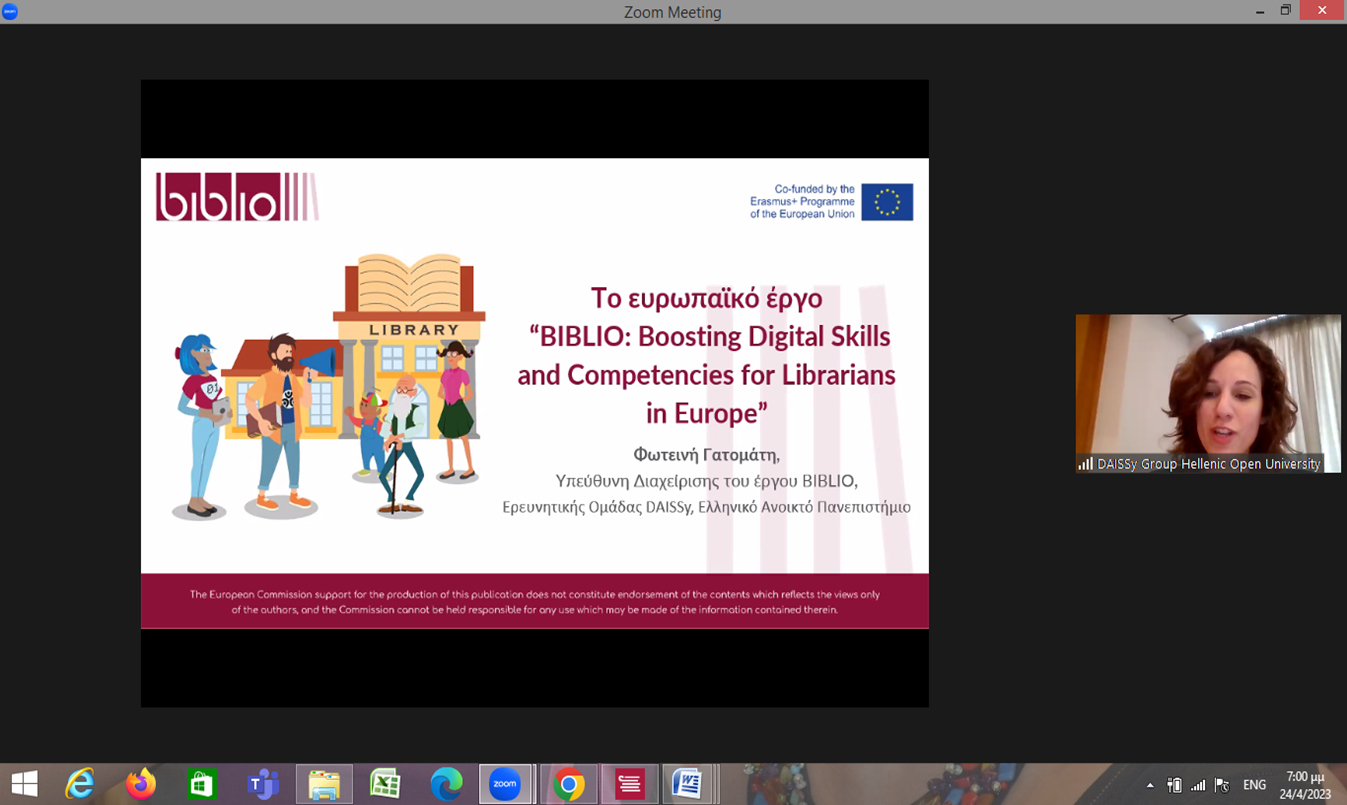Open Excel from the taskbar
The image size is (1347, 805).
click(x=385, y=784)
